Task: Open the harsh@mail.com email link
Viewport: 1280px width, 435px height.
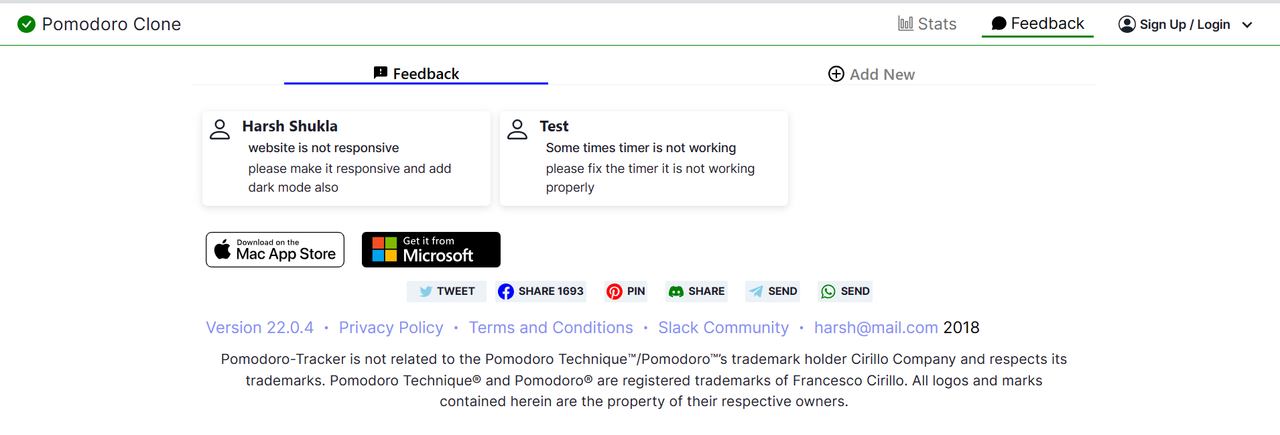Action: [876, 327]
